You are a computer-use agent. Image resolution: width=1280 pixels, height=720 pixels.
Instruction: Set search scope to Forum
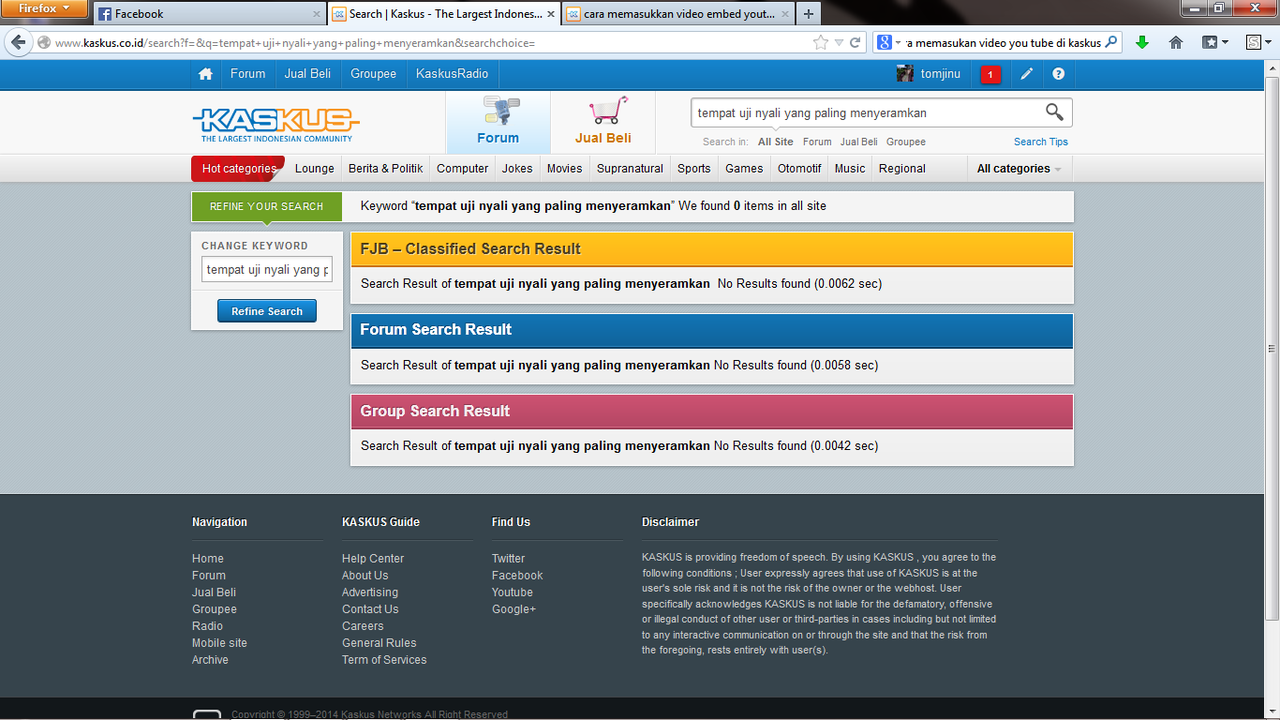(817, 142)
